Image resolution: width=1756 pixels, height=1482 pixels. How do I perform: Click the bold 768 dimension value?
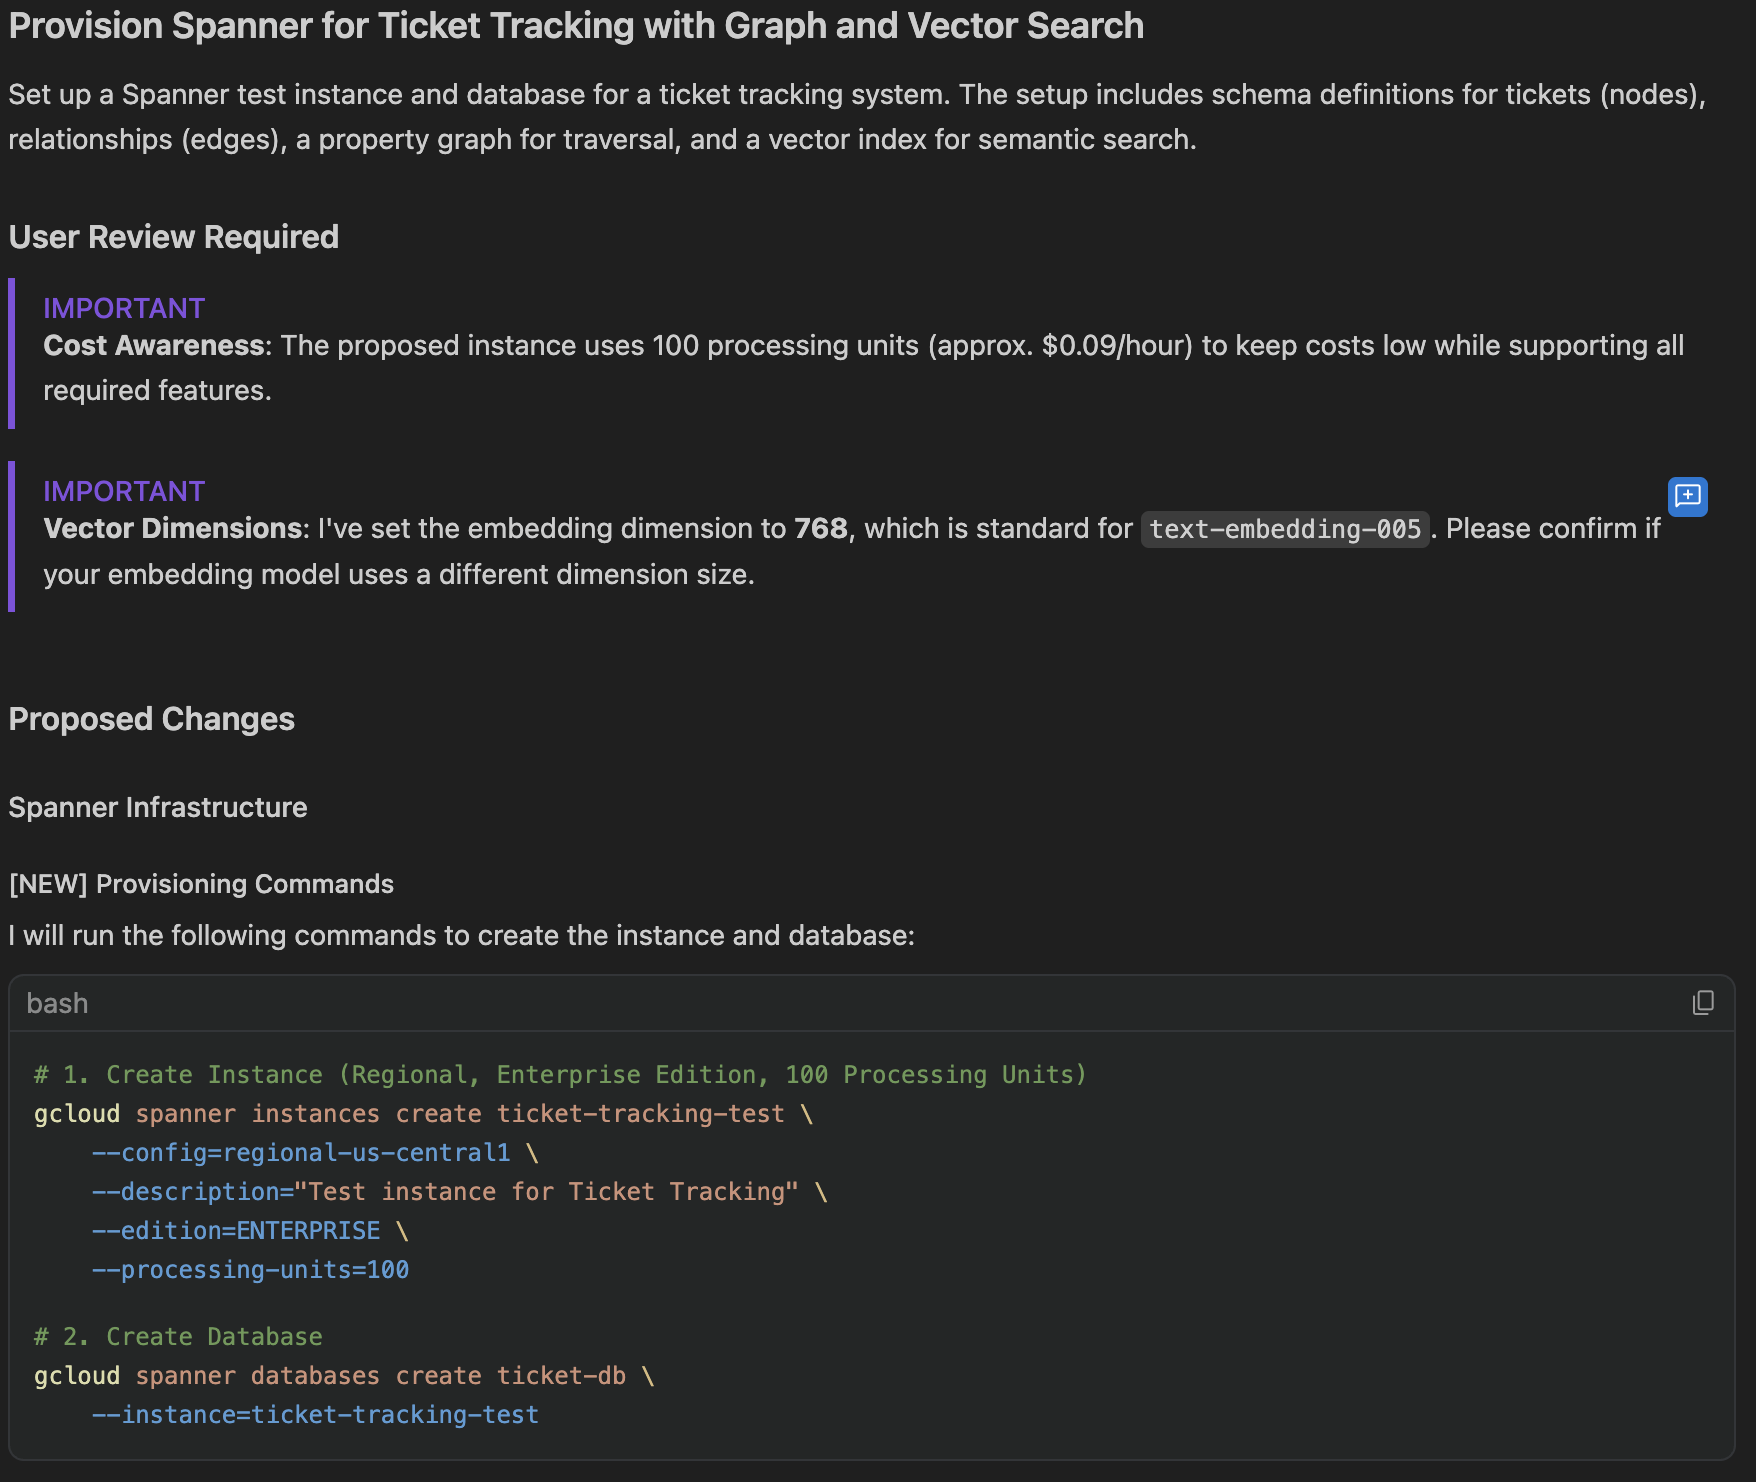[x=820, y=529]
